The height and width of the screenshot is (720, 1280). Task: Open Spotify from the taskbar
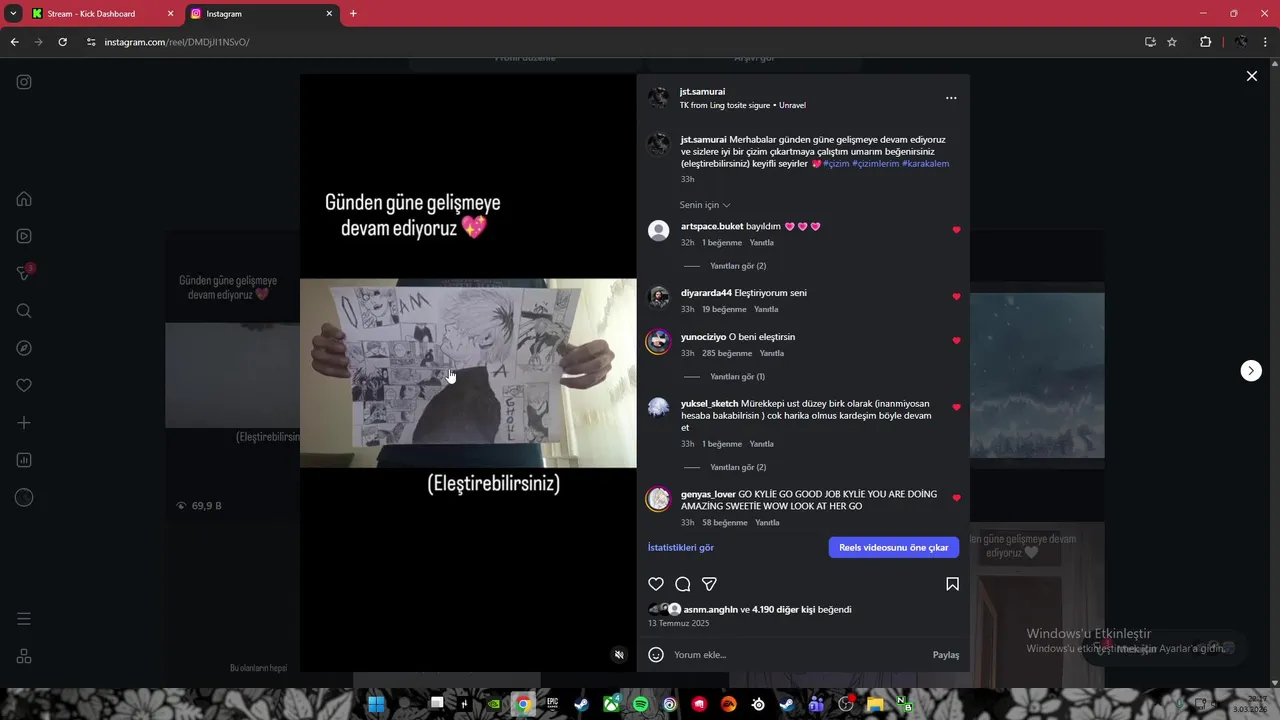pyautogui.click(x=640, y=704)
